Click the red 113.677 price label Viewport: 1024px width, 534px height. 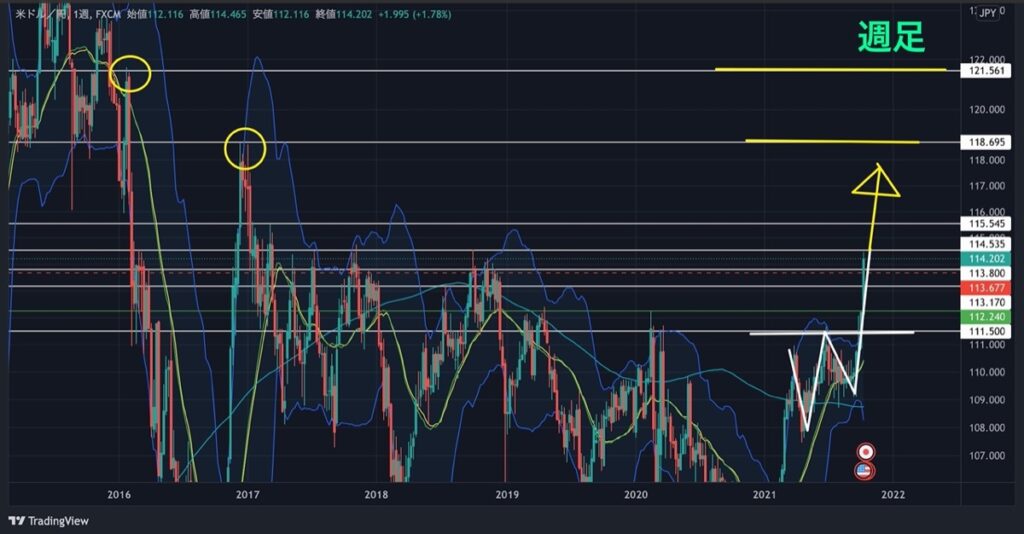pyautogui.click(x=986, y=288)
